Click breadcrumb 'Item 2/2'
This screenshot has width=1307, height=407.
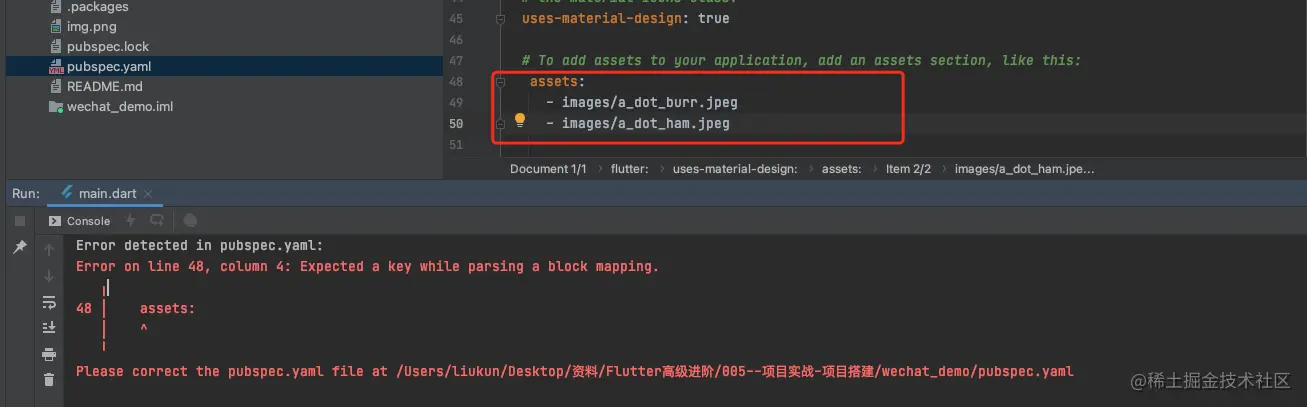coord(908,169)
